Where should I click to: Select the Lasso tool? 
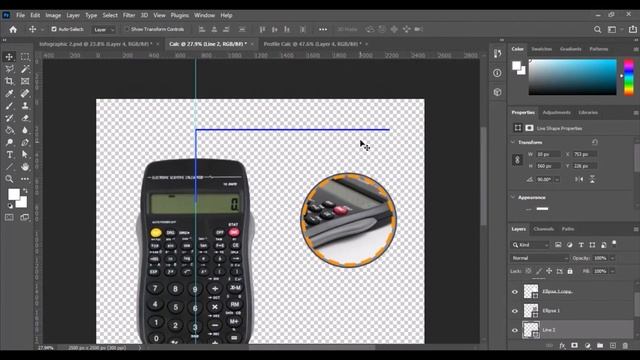pos(9,69)
